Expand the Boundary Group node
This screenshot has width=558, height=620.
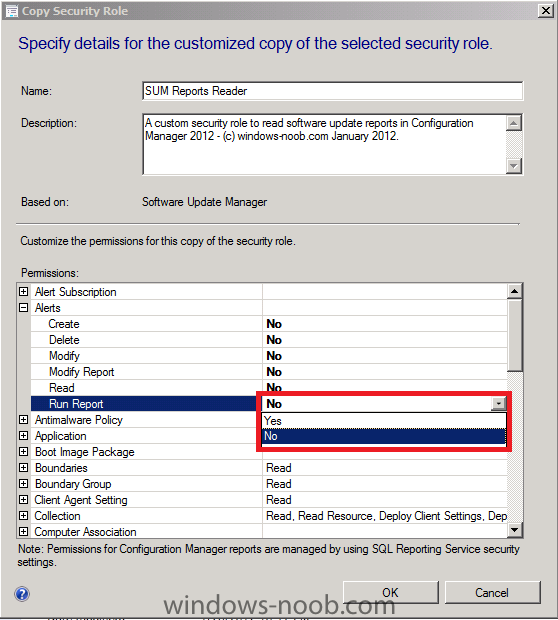(x=24, y=484)
